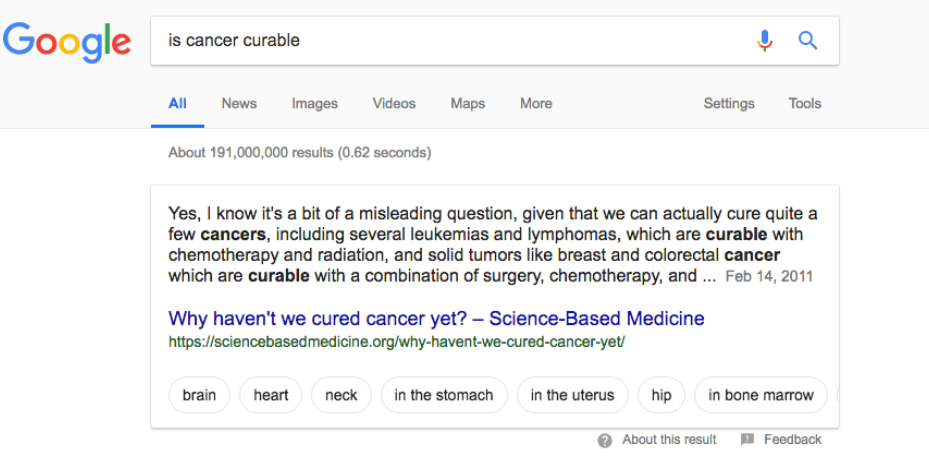929x459 pixels.
Task: Switch to the News tab
Action: 239,104
